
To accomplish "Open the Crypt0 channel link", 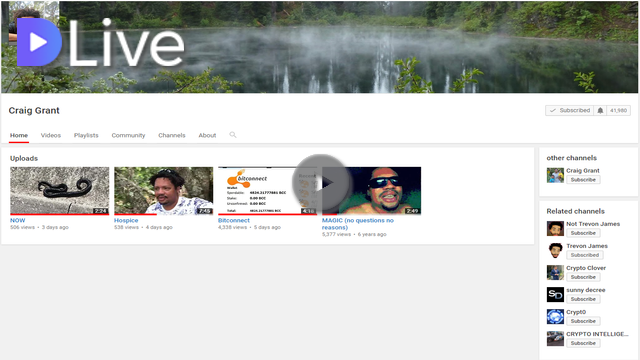I will (x=576, y=312).
